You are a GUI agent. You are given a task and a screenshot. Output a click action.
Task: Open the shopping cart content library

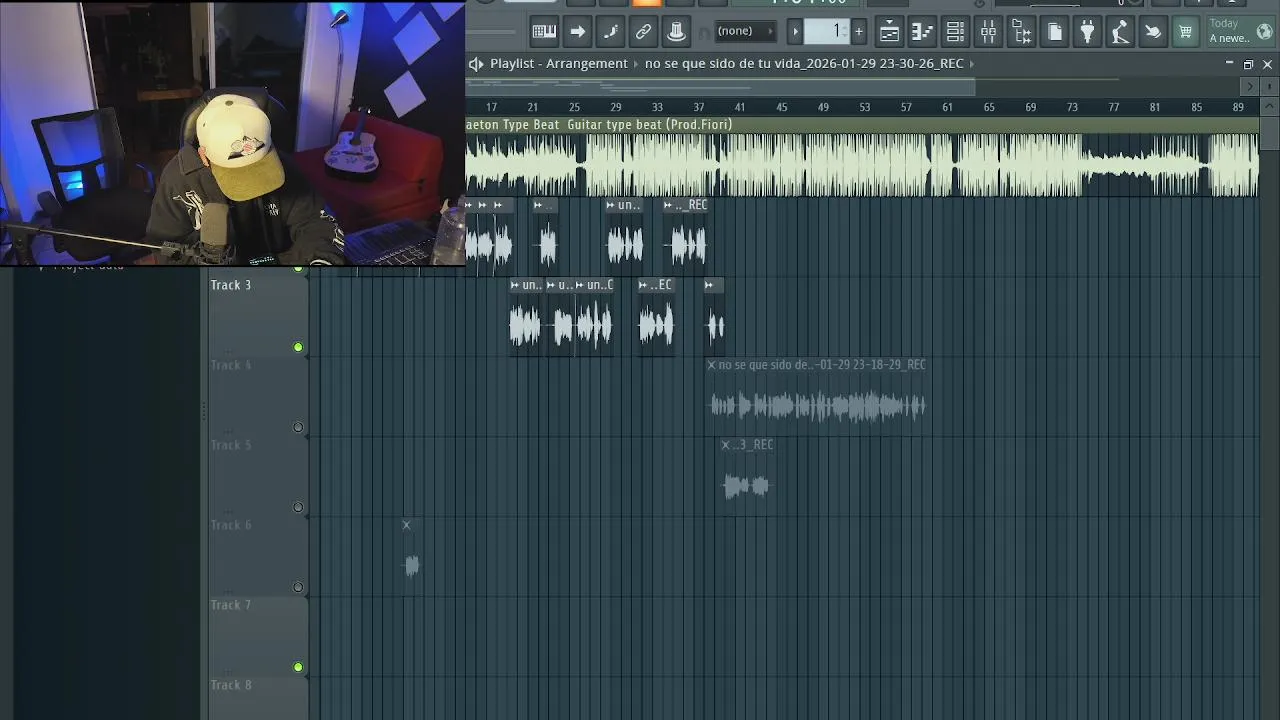pyautogui.click(x=1185, y=32)
